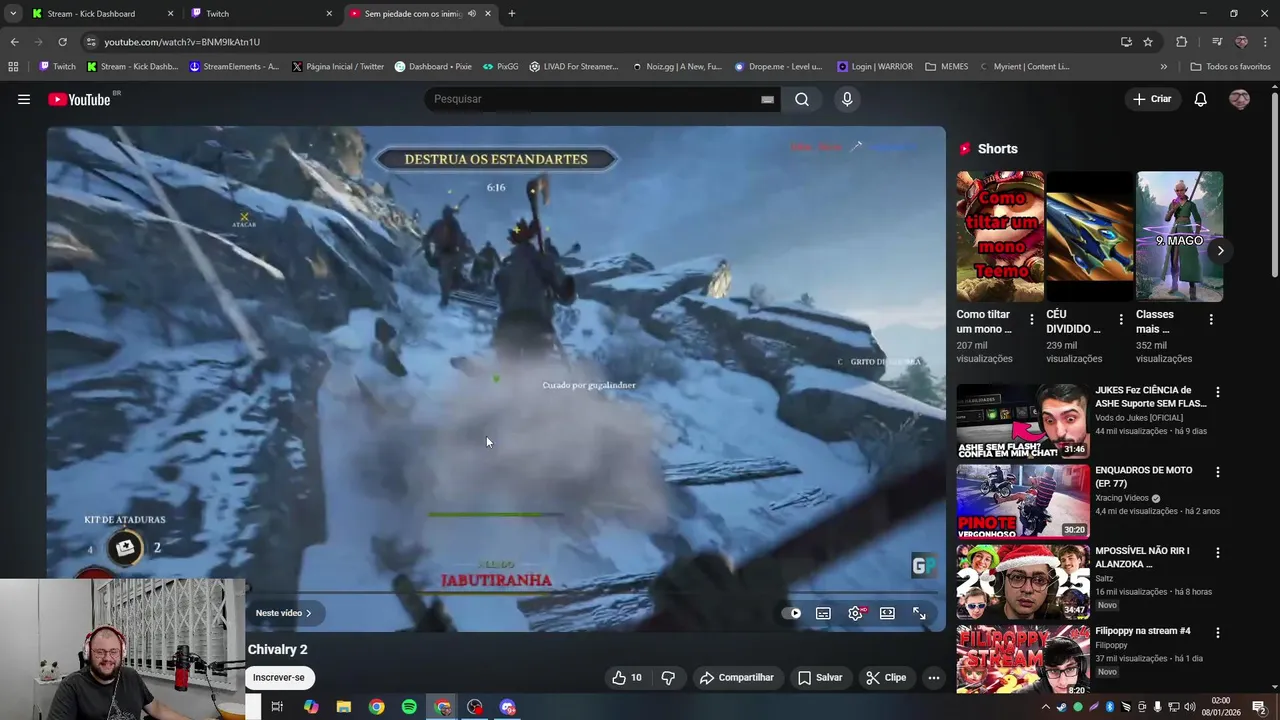
Task: Go back to previous page
Action: coord(14,42)
